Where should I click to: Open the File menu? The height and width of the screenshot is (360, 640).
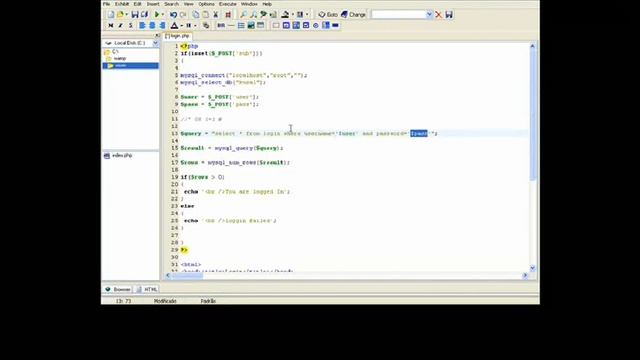(107, 4)
